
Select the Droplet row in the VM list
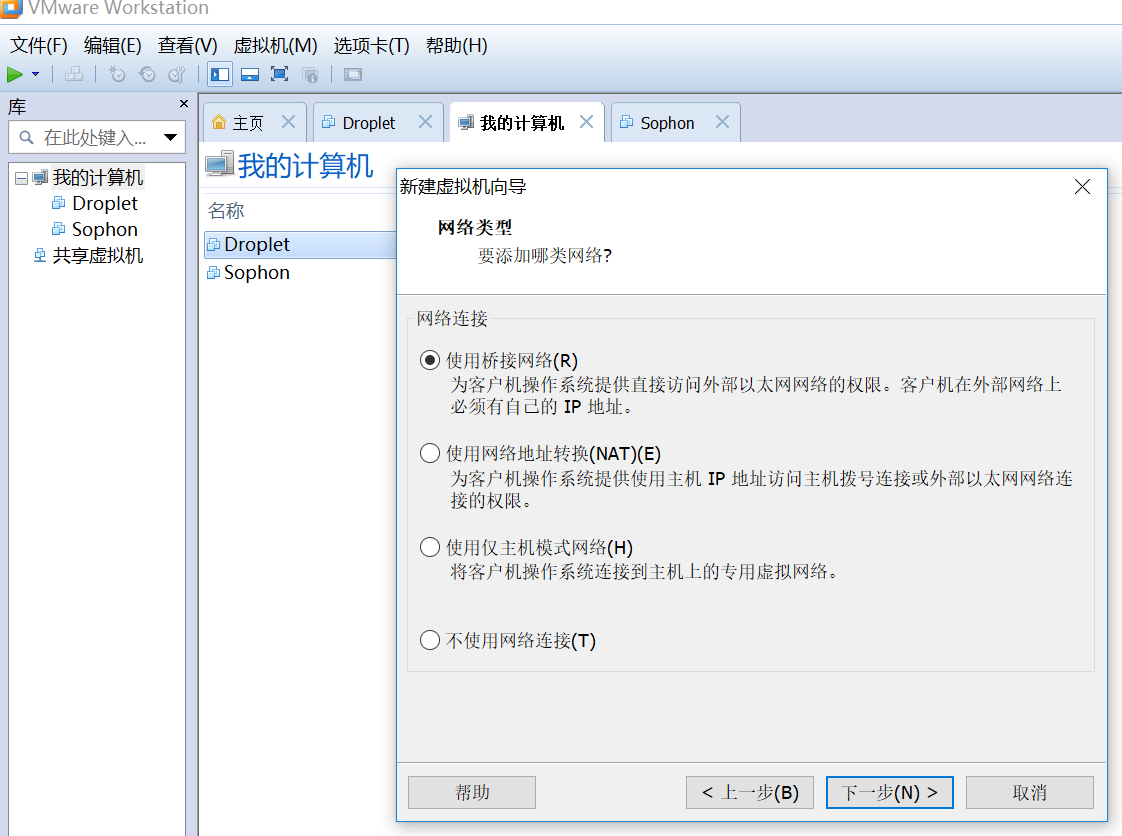(x=301, y=245)
